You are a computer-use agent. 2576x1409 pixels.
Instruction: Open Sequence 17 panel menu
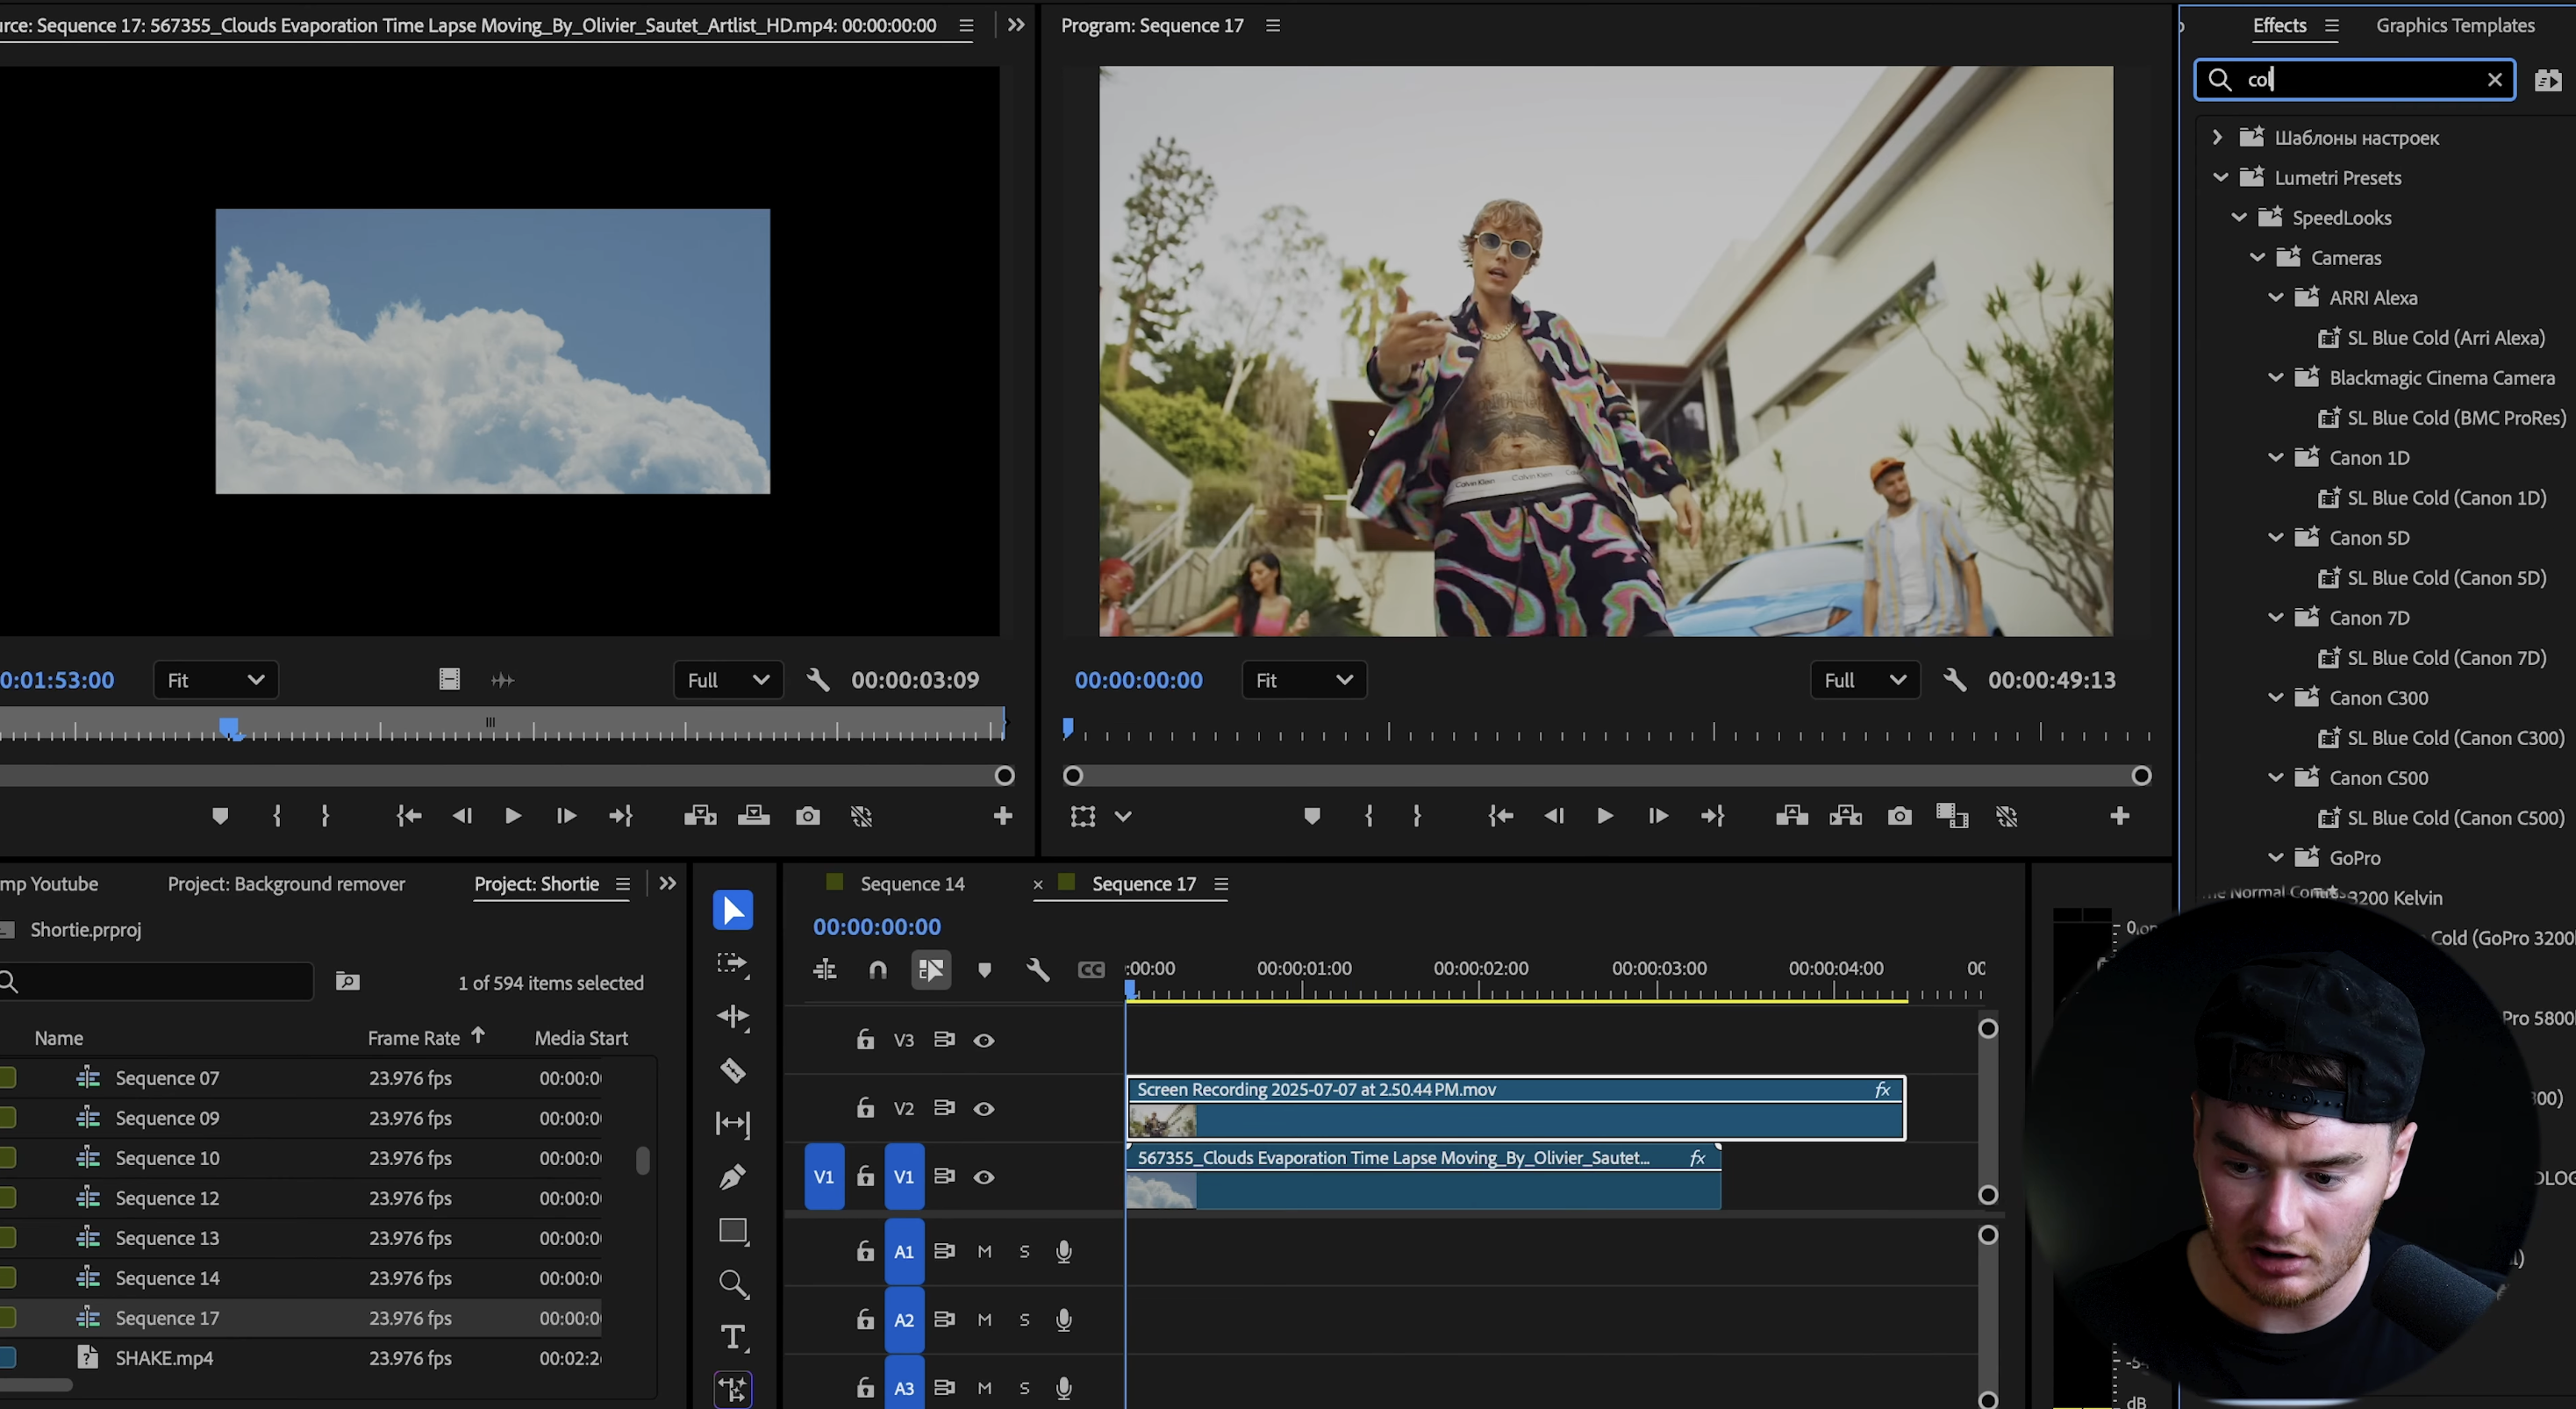pos(1220,884)
